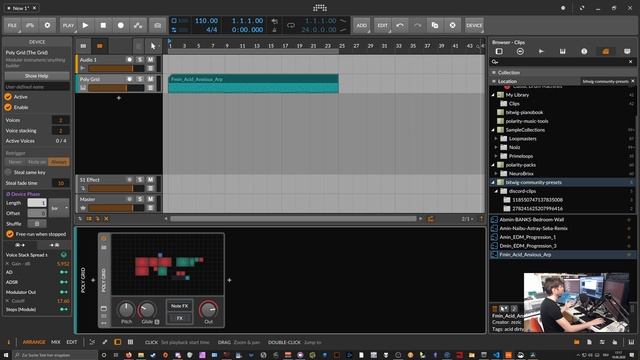Open the Poly Grid patch thumbnail
This screenshot has height=360, width=640.
(x=167, y=264)
